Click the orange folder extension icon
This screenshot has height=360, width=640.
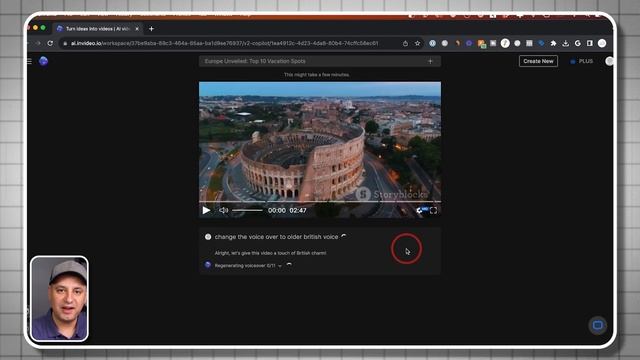point(481,43)
